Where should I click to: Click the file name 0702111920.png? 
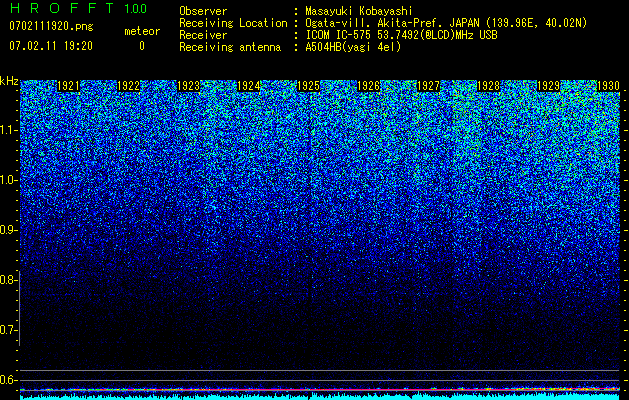pyautogui.click(x=51, y=26)
